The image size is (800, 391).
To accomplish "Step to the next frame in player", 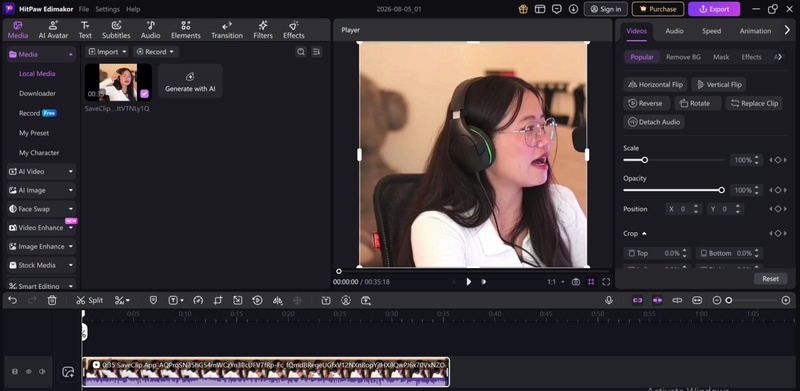I will (x=483, y=282).
